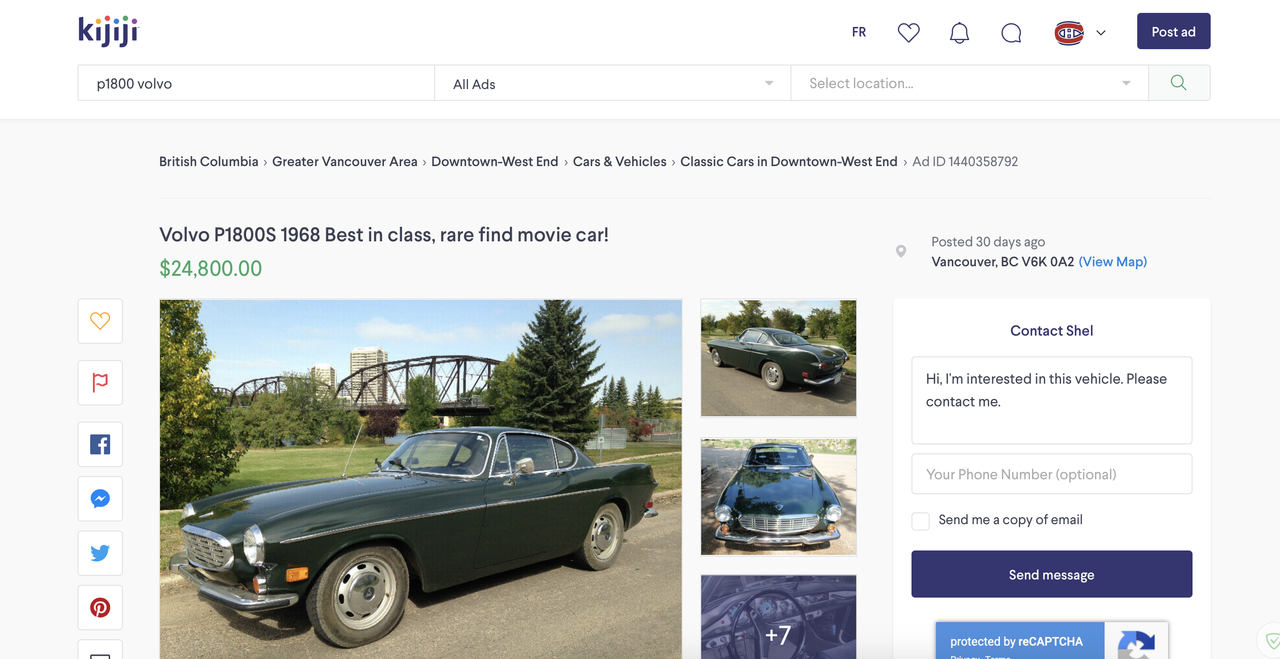Go to Cars & Vehicles breadcrumb

click(x=620, y=161)
